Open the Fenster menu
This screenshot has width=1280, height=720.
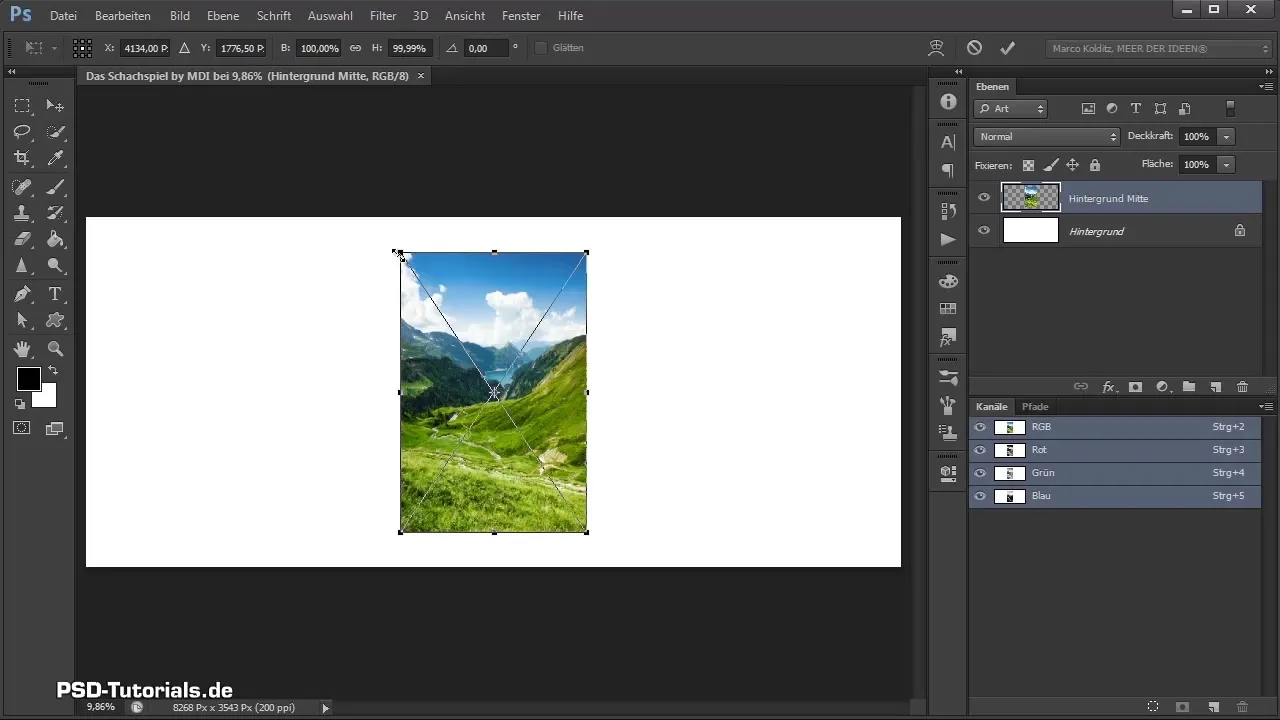point(522,16)
